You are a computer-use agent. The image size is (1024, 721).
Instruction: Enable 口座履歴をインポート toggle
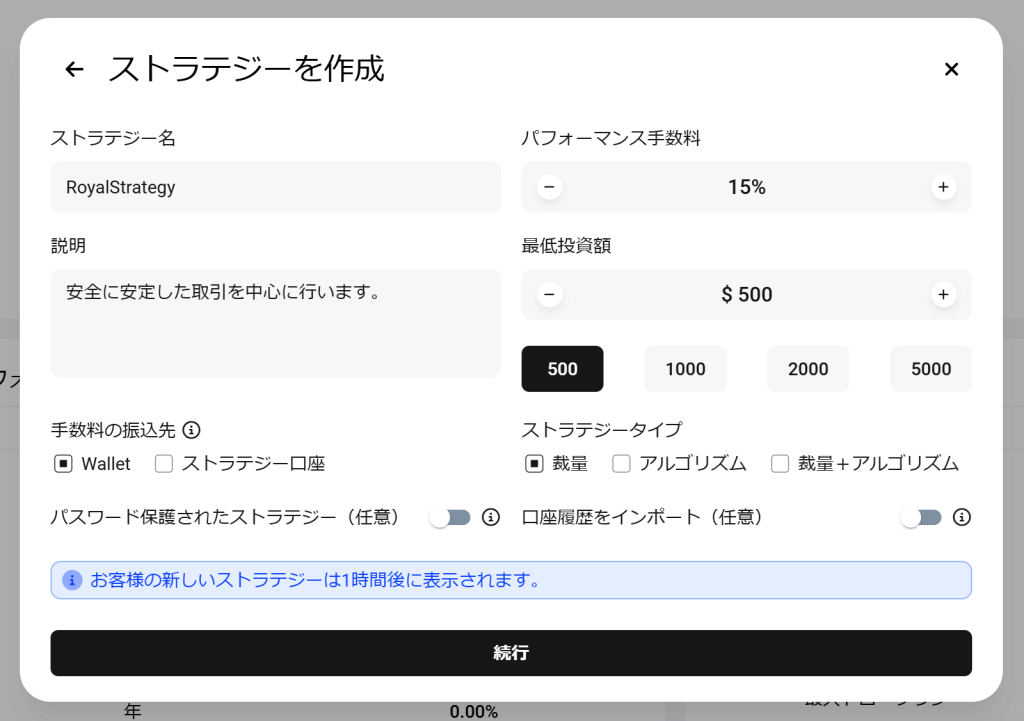click(x=921, y=517)
